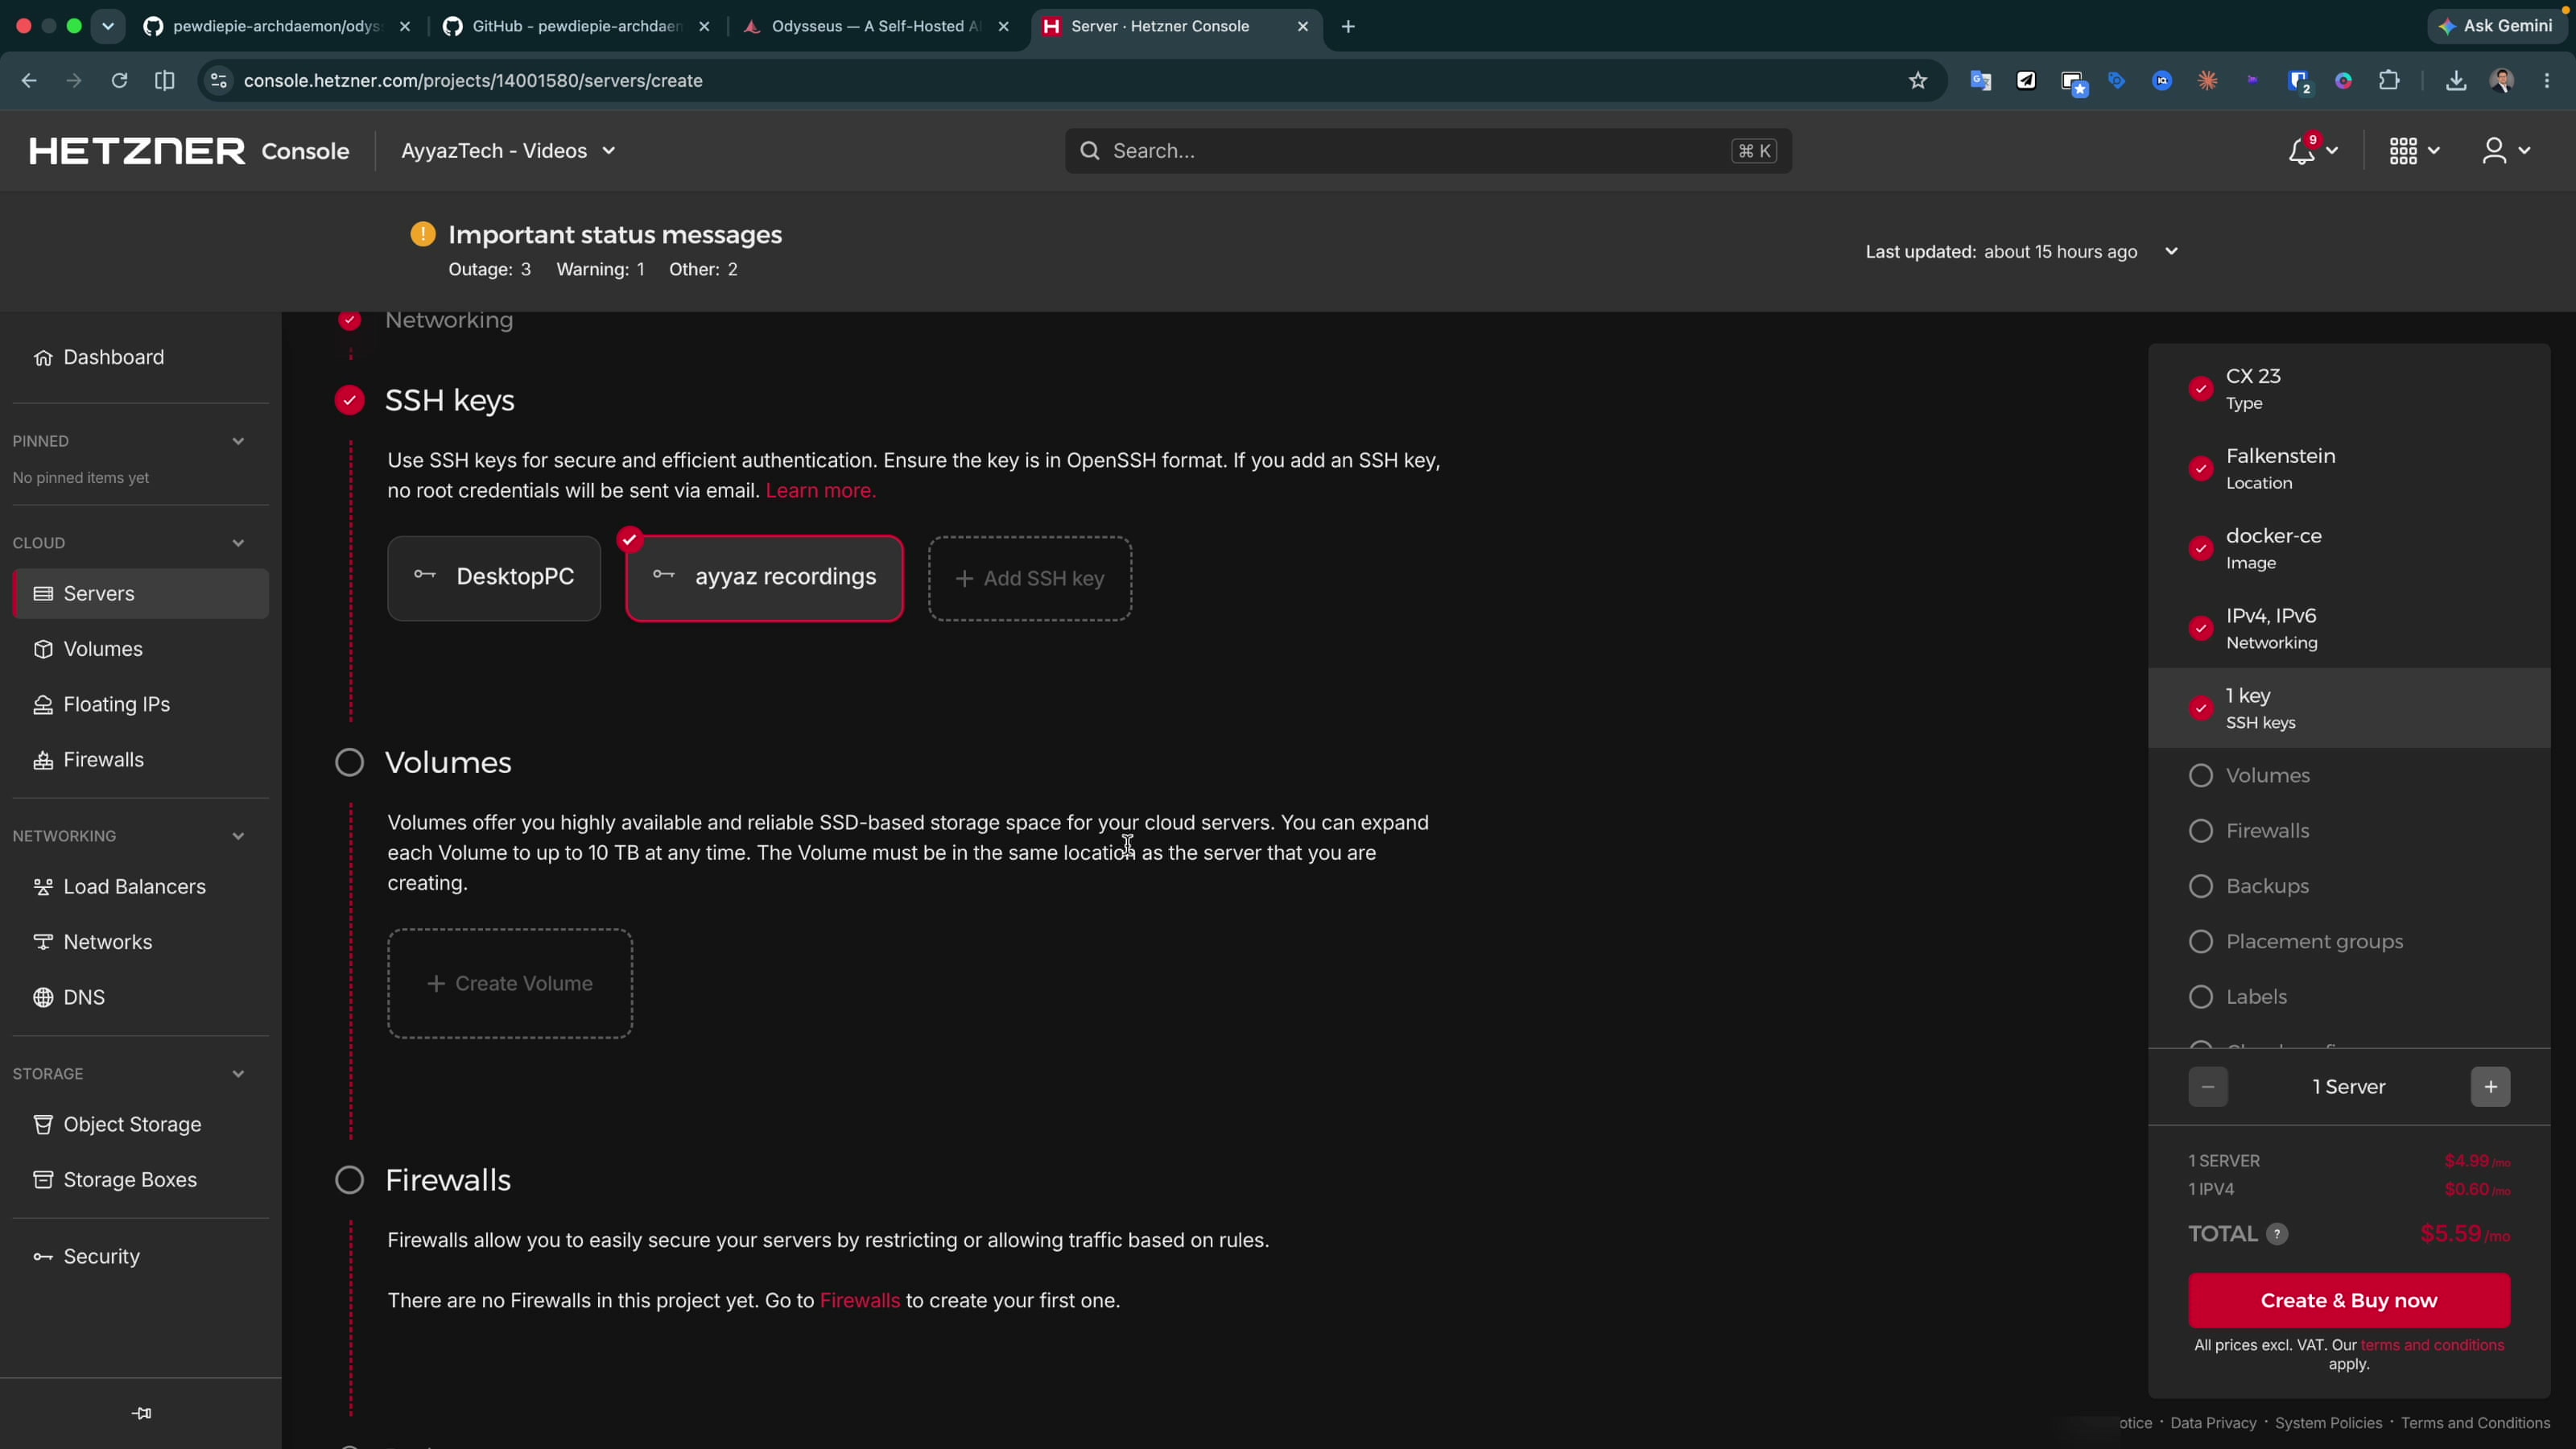Reload the page
The image size is (2576, 1449).
coord(119,81)
